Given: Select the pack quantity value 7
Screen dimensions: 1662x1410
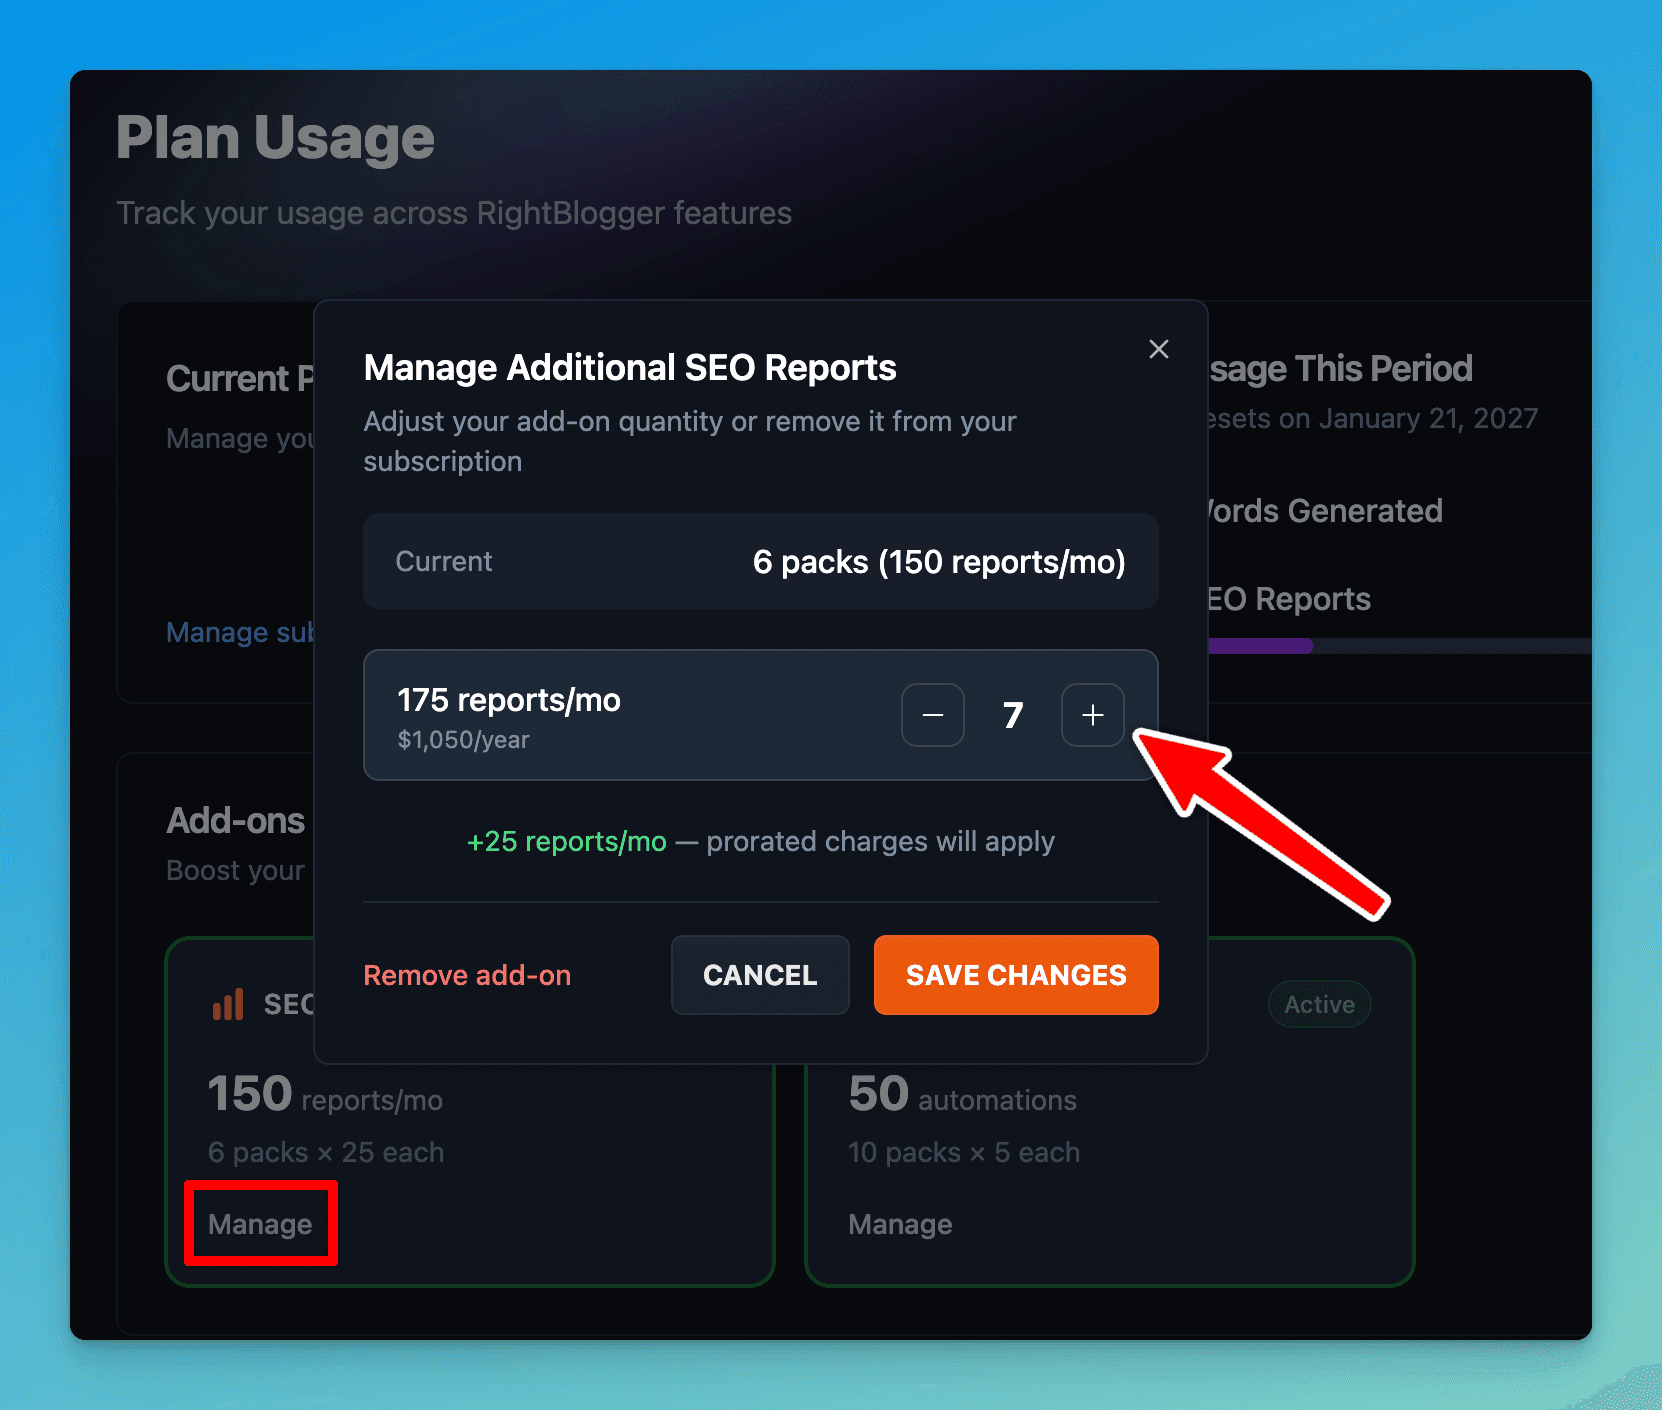Looking at the screenshot, I should [1012, 714].
